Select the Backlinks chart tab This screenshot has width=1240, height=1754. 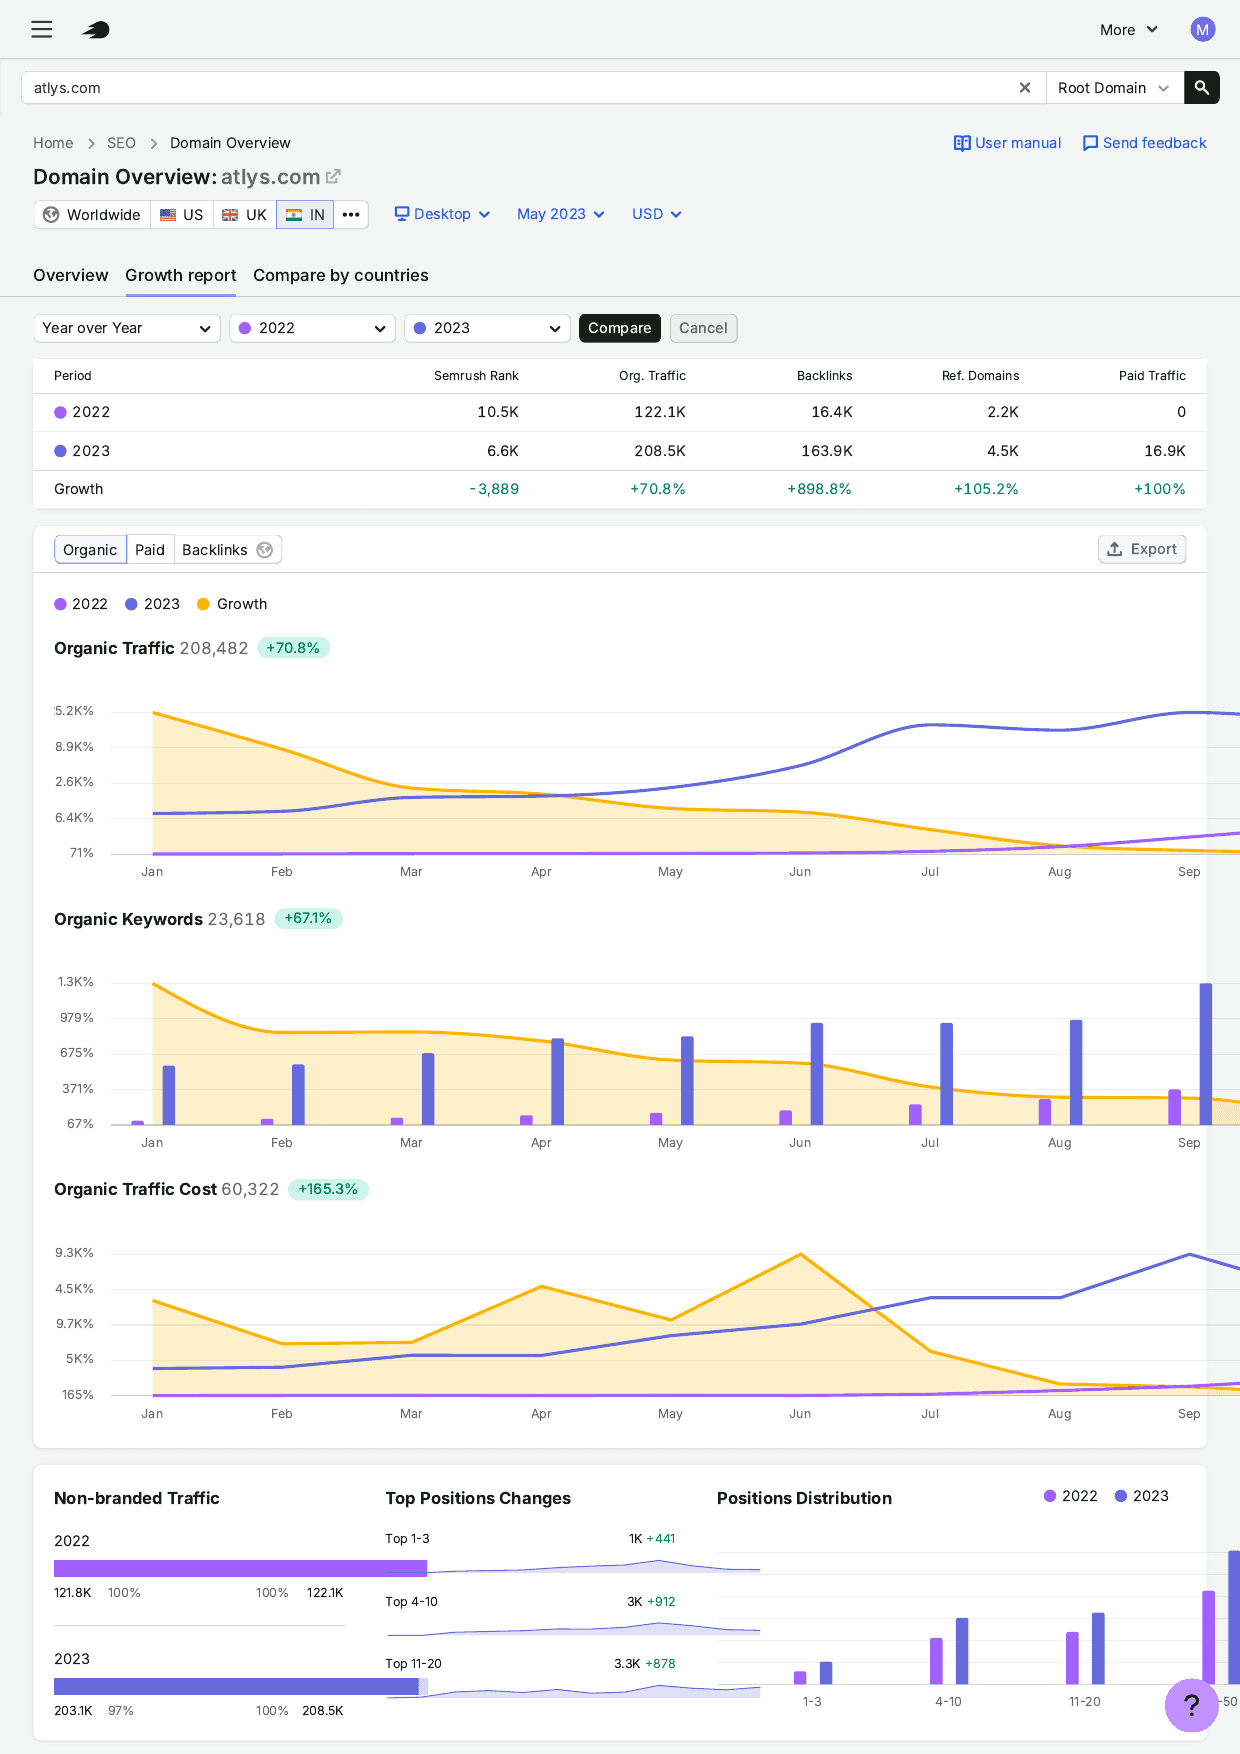pyautogui.click(x=227, y=550)
